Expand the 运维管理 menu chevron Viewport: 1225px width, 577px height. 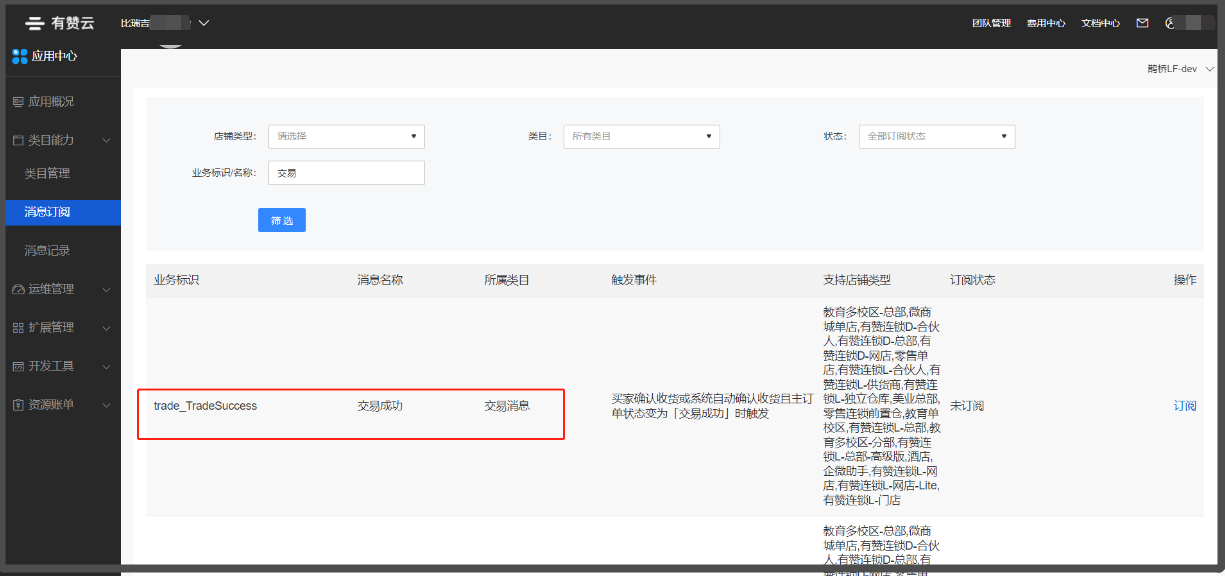pos(107,289)
